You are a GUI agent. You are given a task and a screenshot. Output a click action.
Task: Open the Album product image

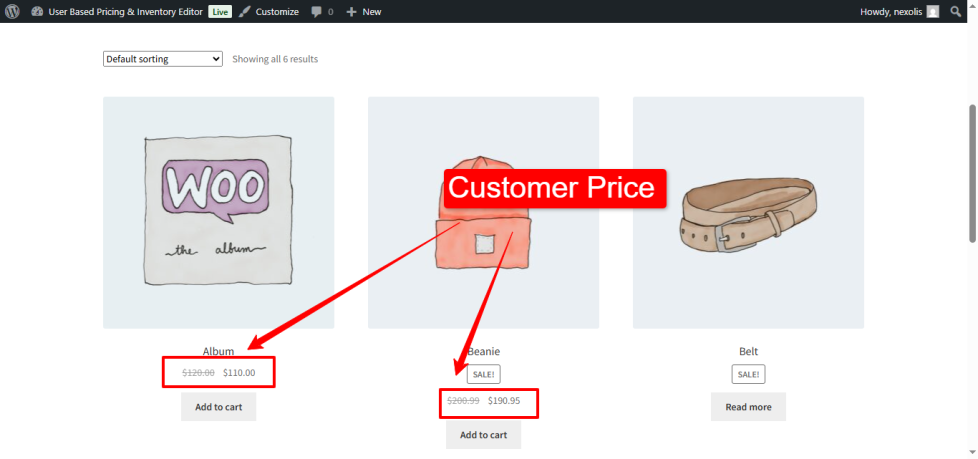(218, 212)
